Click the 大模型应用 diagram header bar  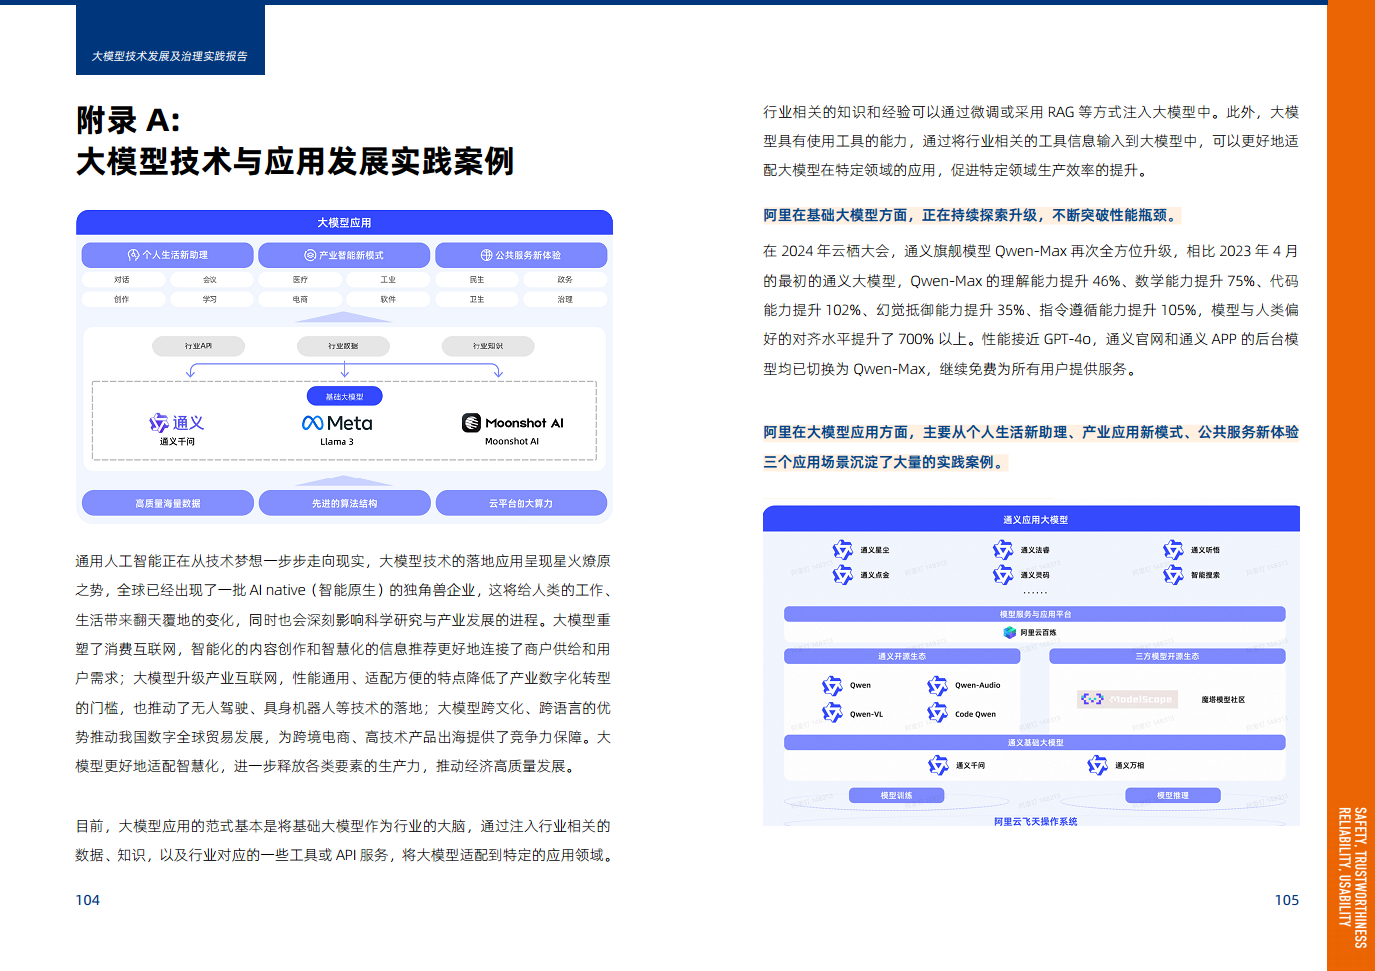[344, 222]
